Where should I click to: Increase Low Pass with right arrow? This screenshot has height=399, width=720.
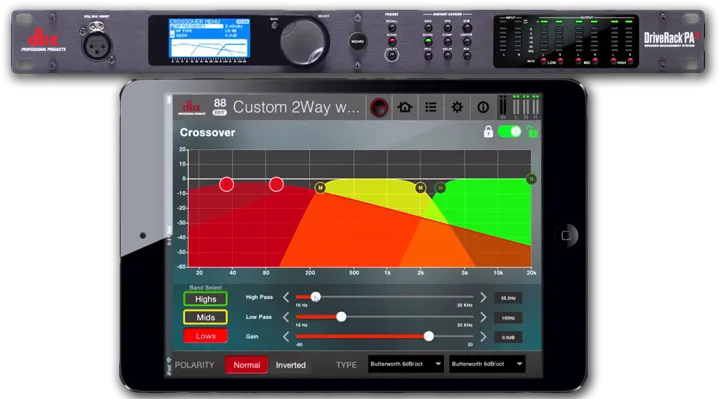tap(483, 317)
